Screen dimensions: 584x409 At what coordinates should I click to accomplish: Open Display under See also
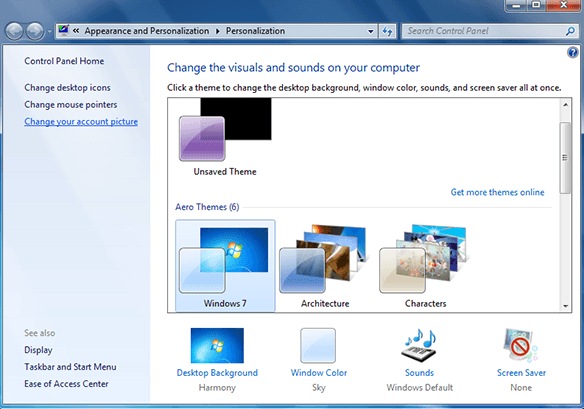coord(38,350)
